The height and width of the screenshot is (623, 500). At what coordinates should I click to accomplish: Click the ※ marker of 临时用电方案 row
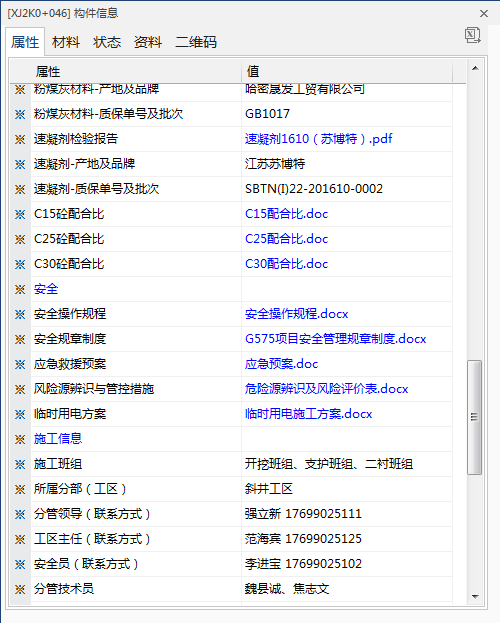pos(20,415)
